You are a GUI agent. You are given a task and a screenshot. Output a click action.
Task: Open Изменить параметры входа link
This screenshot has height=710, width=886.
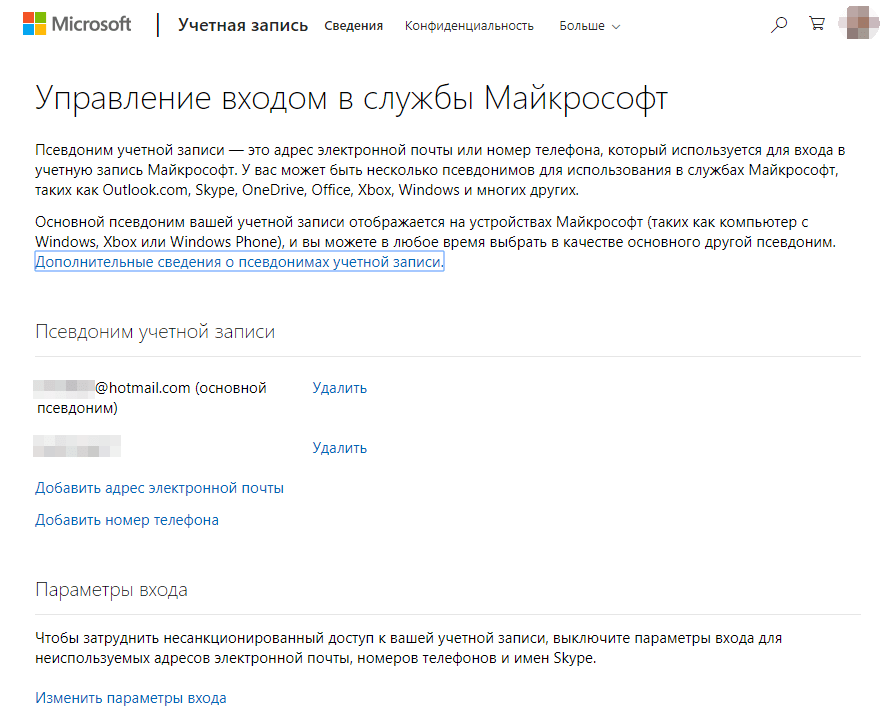[131, 698]
